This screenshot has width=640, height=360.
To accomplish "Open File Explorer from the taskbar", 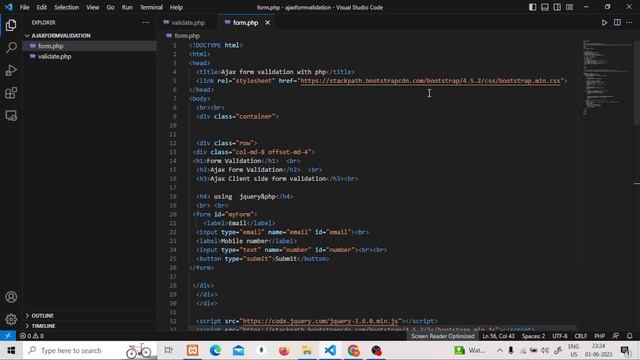I will pyautogui.click(x=307, y=351).
